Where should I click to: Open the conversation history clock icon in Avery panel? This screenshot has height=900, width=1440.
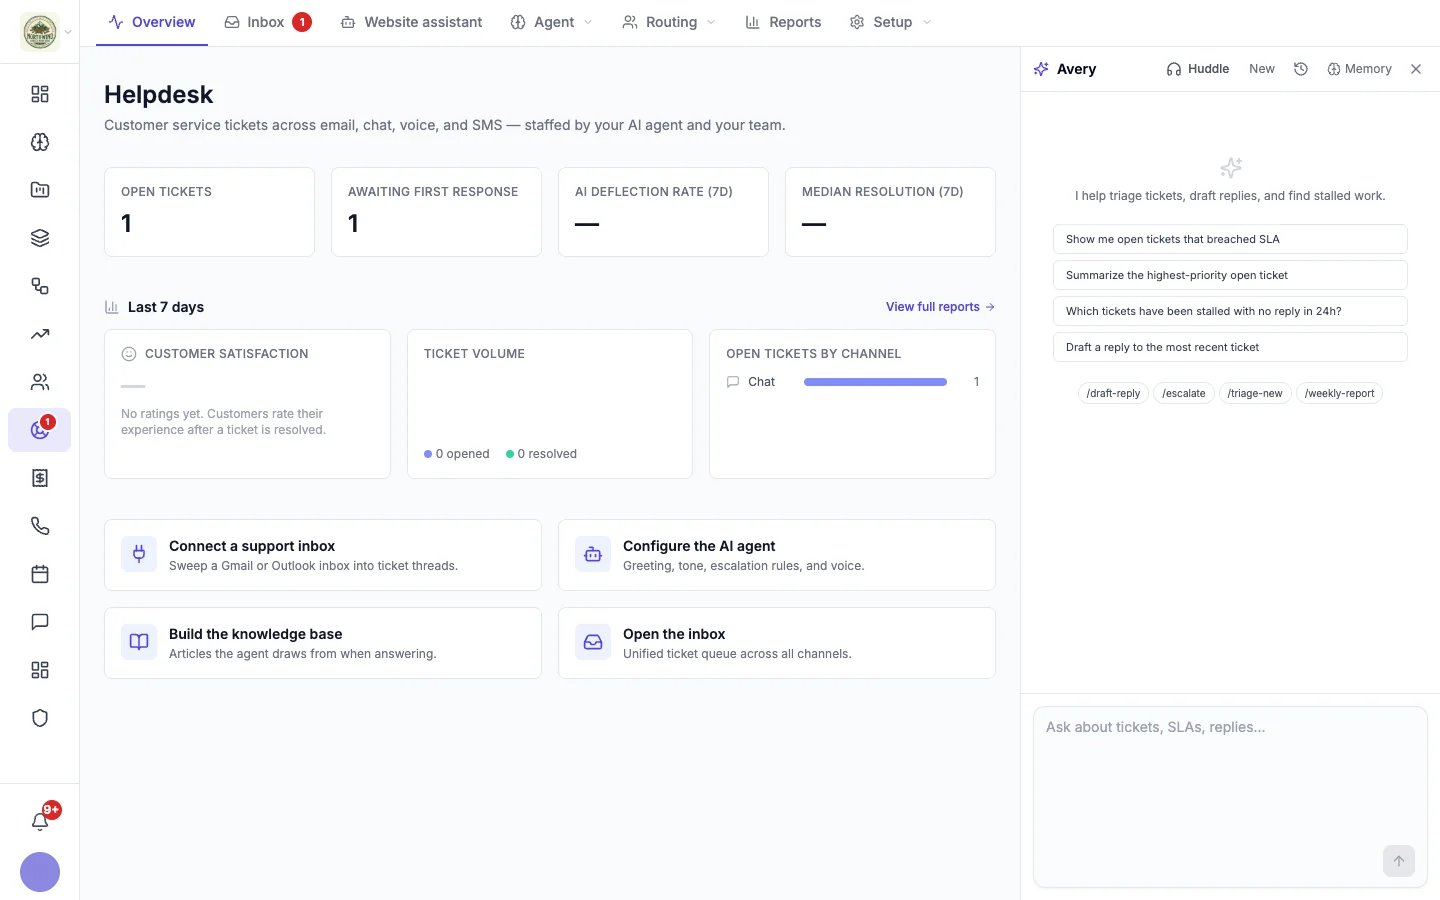[x=1301, y=69]
